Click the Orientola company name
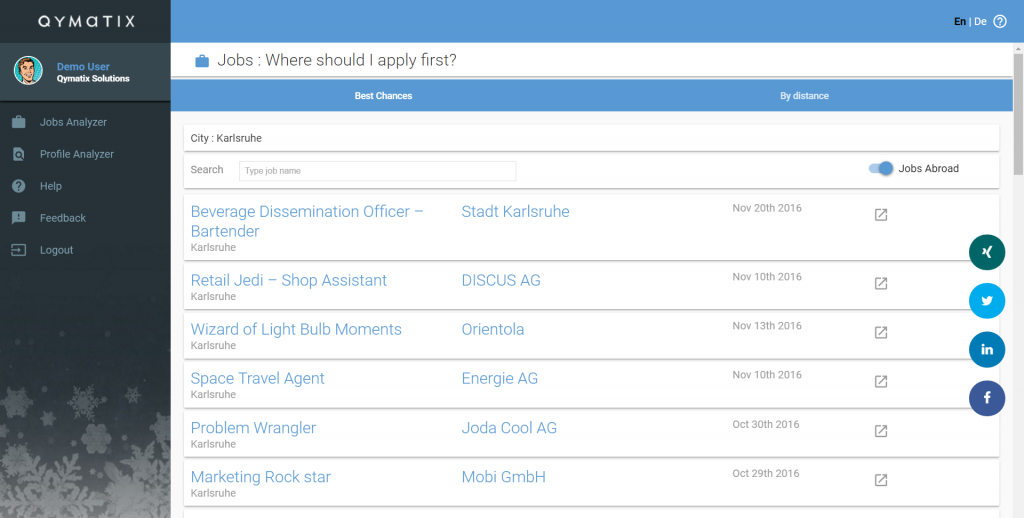This screenshot has width=1024, height=518. pos(493,329)
